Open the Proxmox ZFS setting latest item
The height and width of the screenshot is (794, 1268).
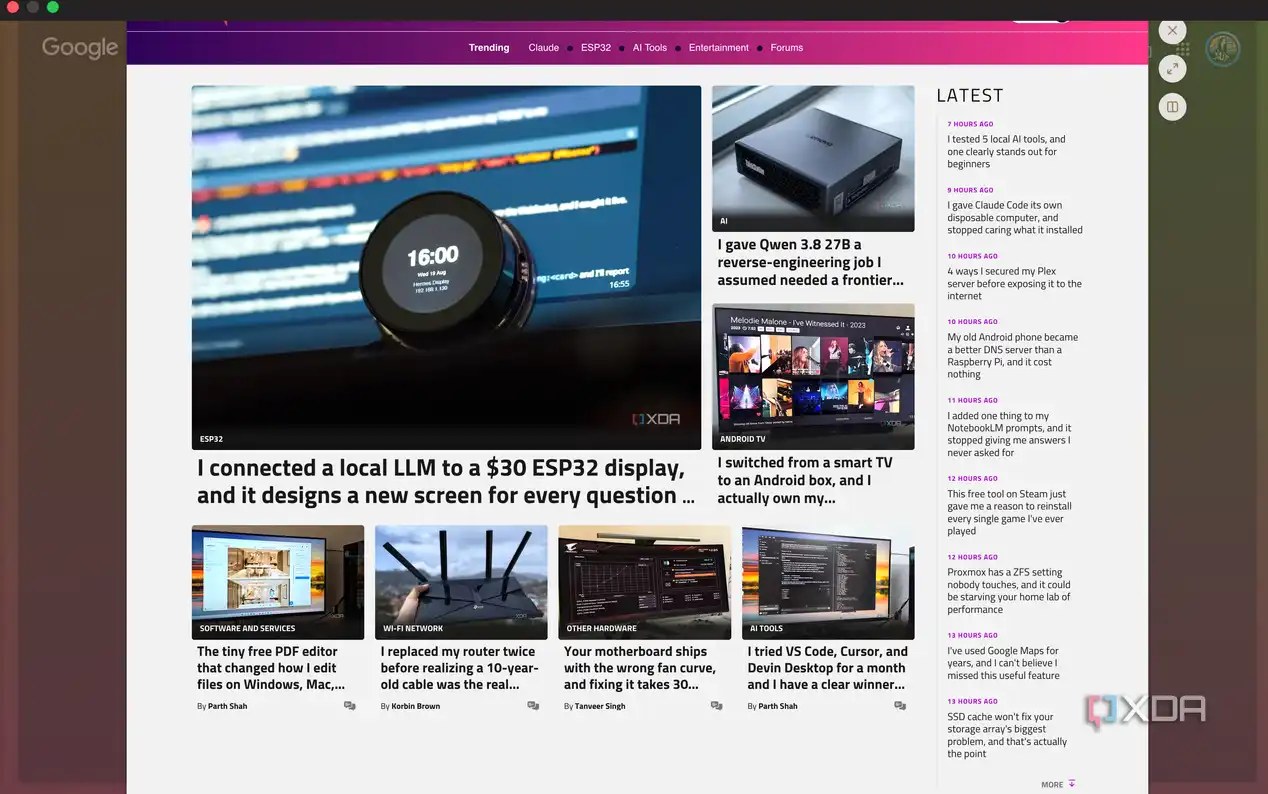1009,591
